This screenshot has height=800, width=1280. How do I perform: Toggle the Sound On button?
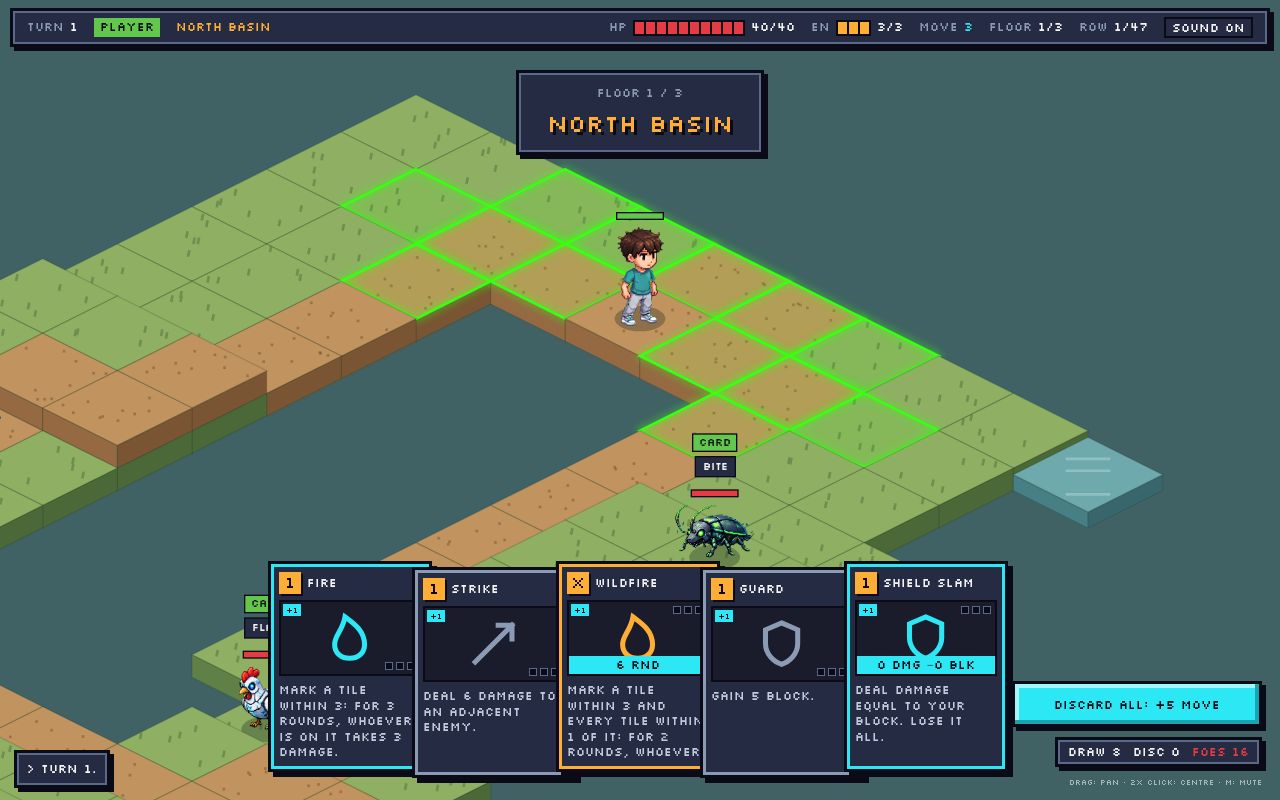coord(1208,27)
